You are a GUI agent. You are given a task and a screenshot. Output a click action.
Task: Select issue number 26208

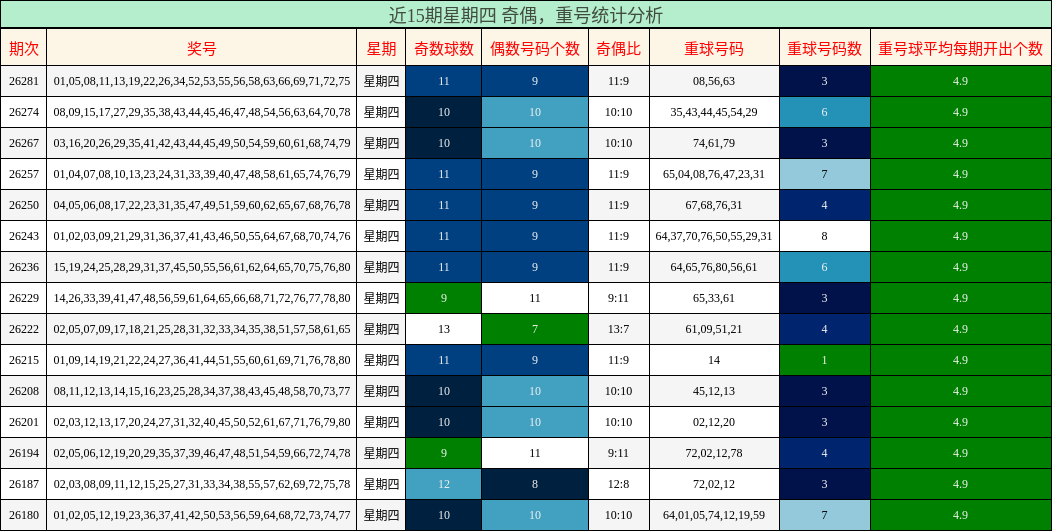[23, 391]
